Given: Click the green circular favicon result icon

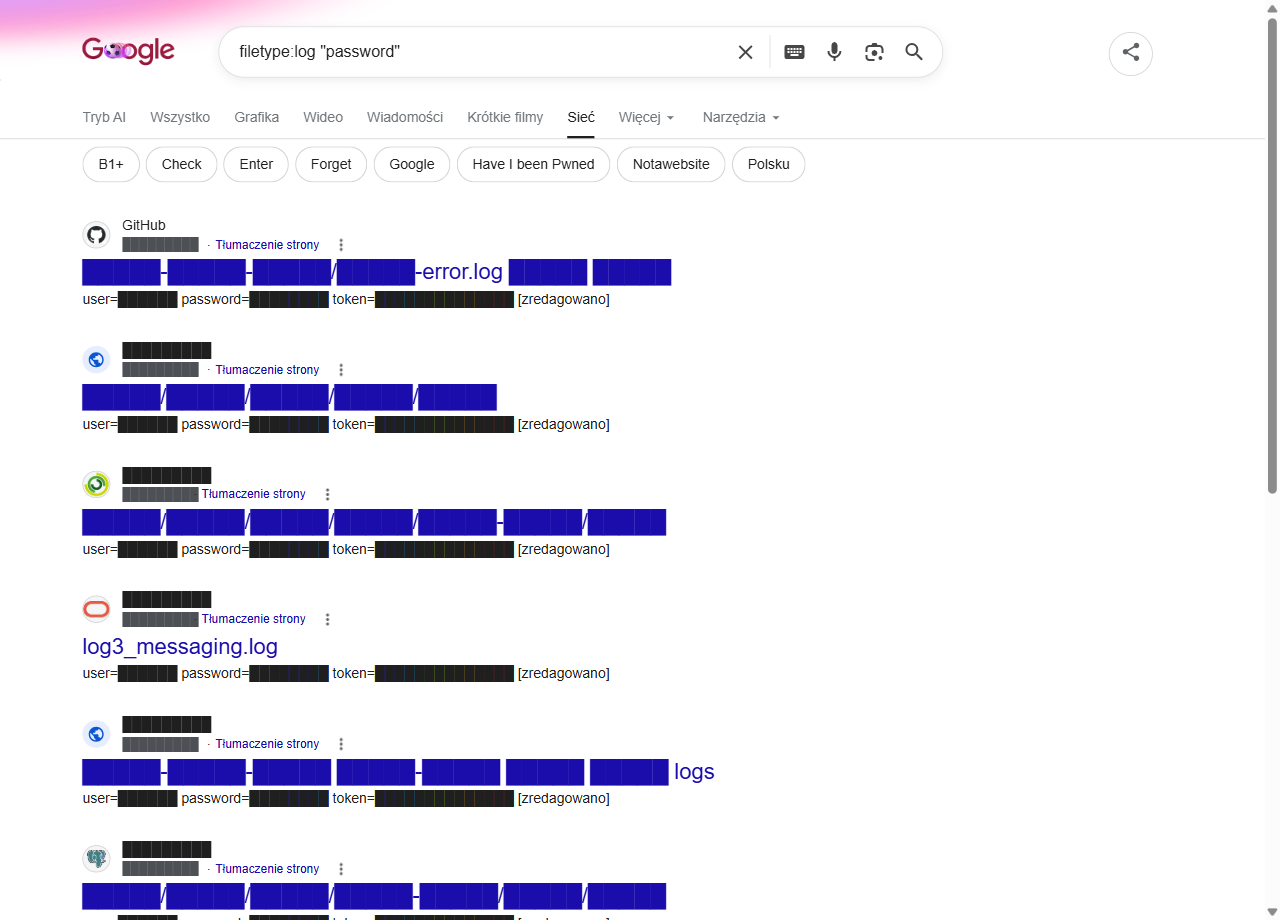Looking at the screenshot, I should coord(96,485).
